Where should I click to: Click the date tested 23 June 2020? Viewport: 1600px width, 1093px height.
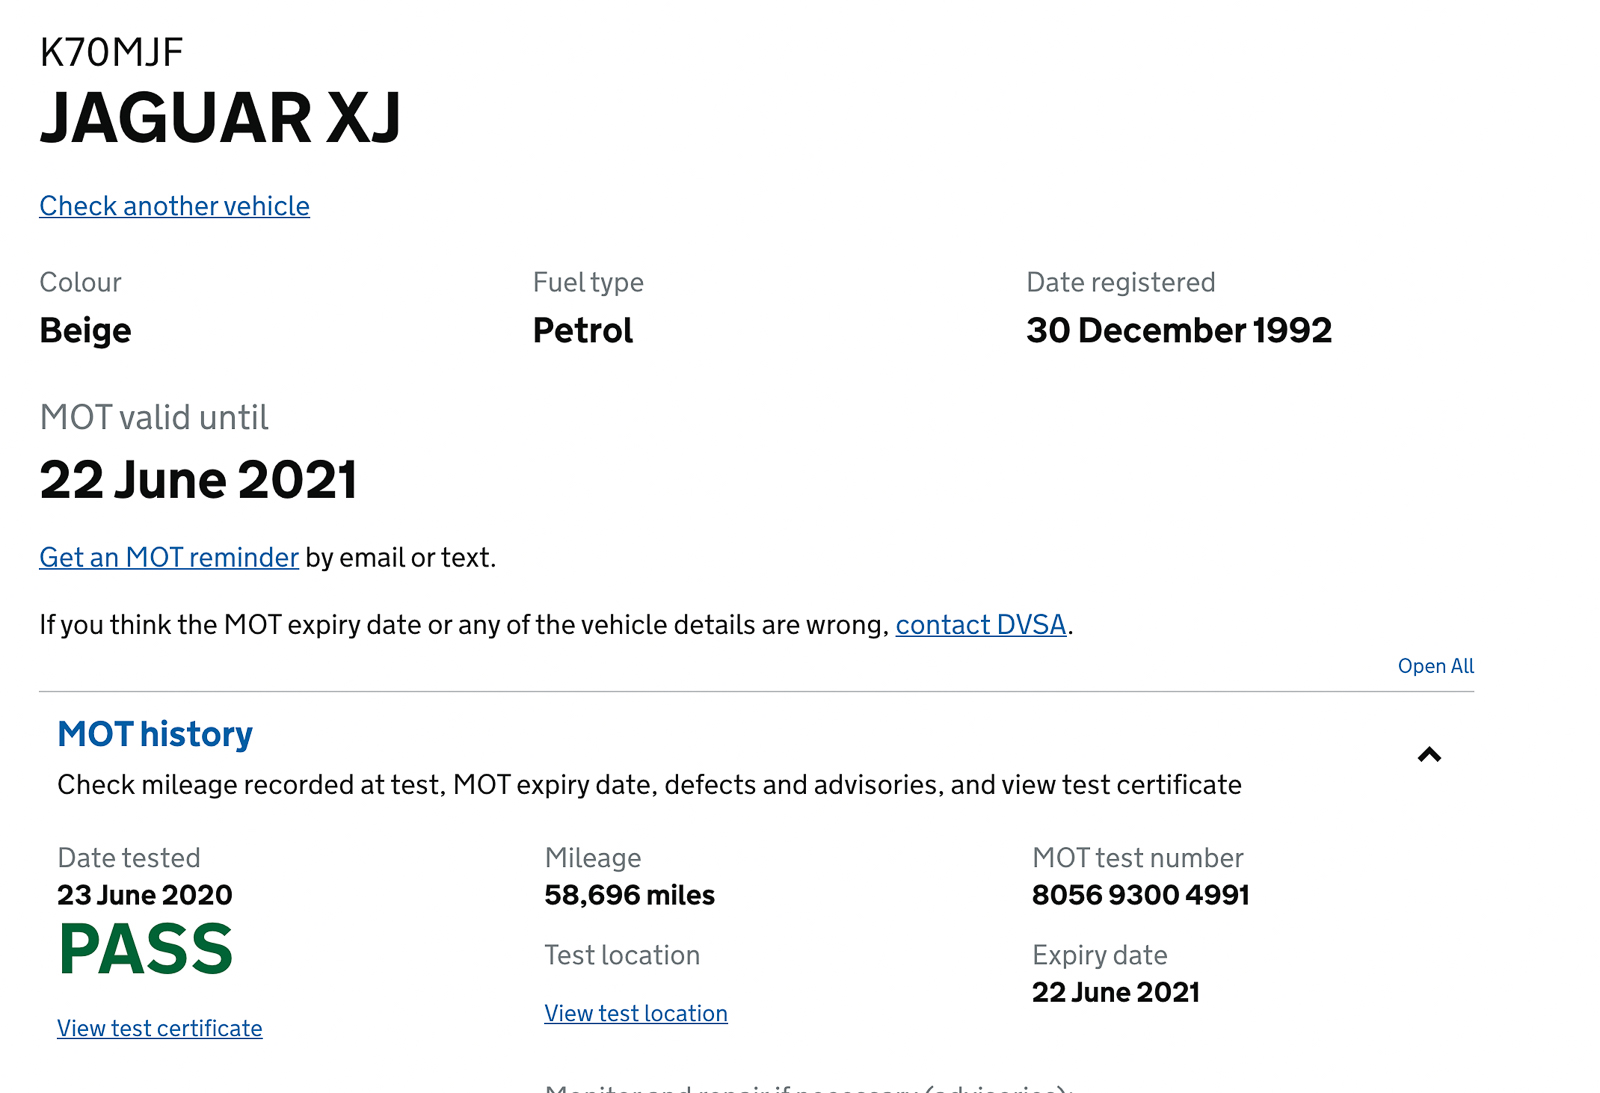coord(145,895)
